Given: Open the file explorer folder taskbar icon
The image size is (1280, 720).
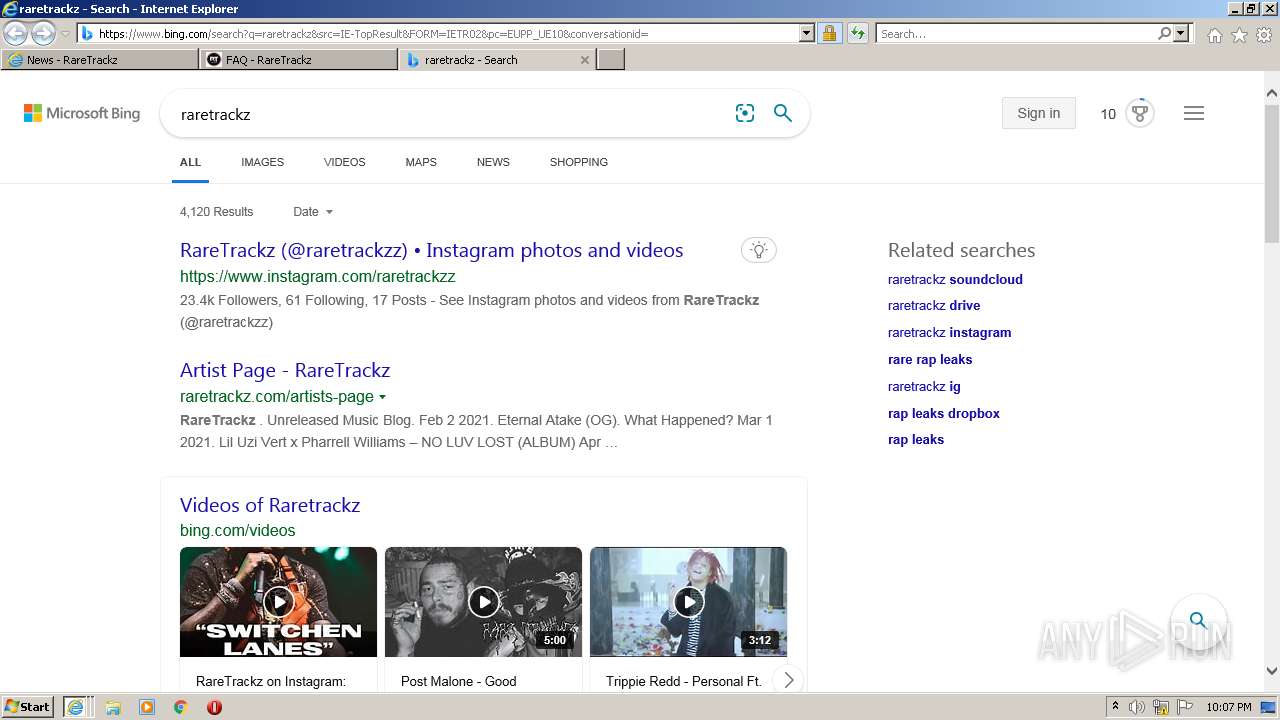Looking at the screenshot, I should tap(113, 707).
